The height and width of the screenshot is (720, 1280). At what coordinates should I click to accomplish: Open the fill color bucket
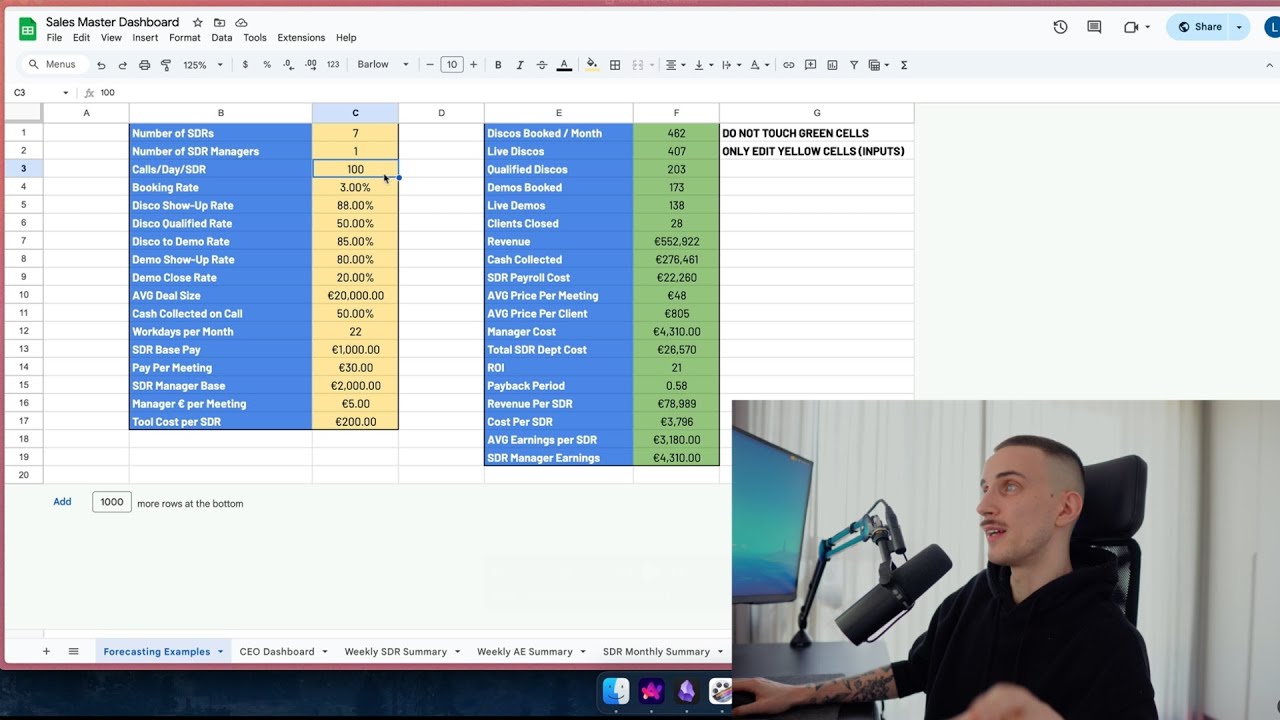pyautogui.click(x=592, y=65)
